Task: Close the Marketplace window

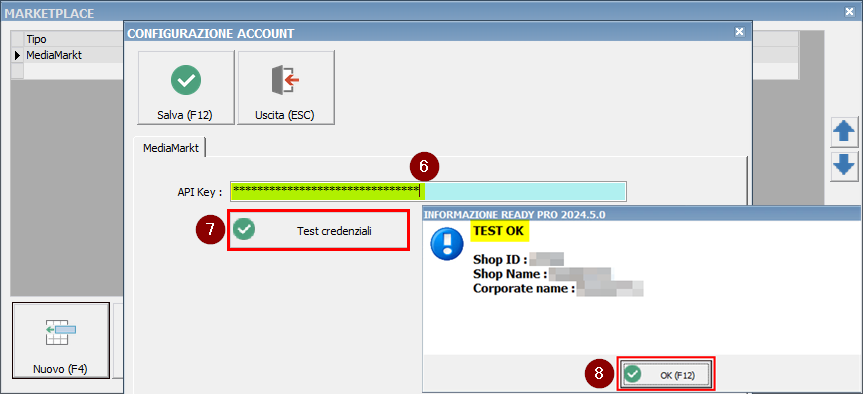Action: click(849, 12)
